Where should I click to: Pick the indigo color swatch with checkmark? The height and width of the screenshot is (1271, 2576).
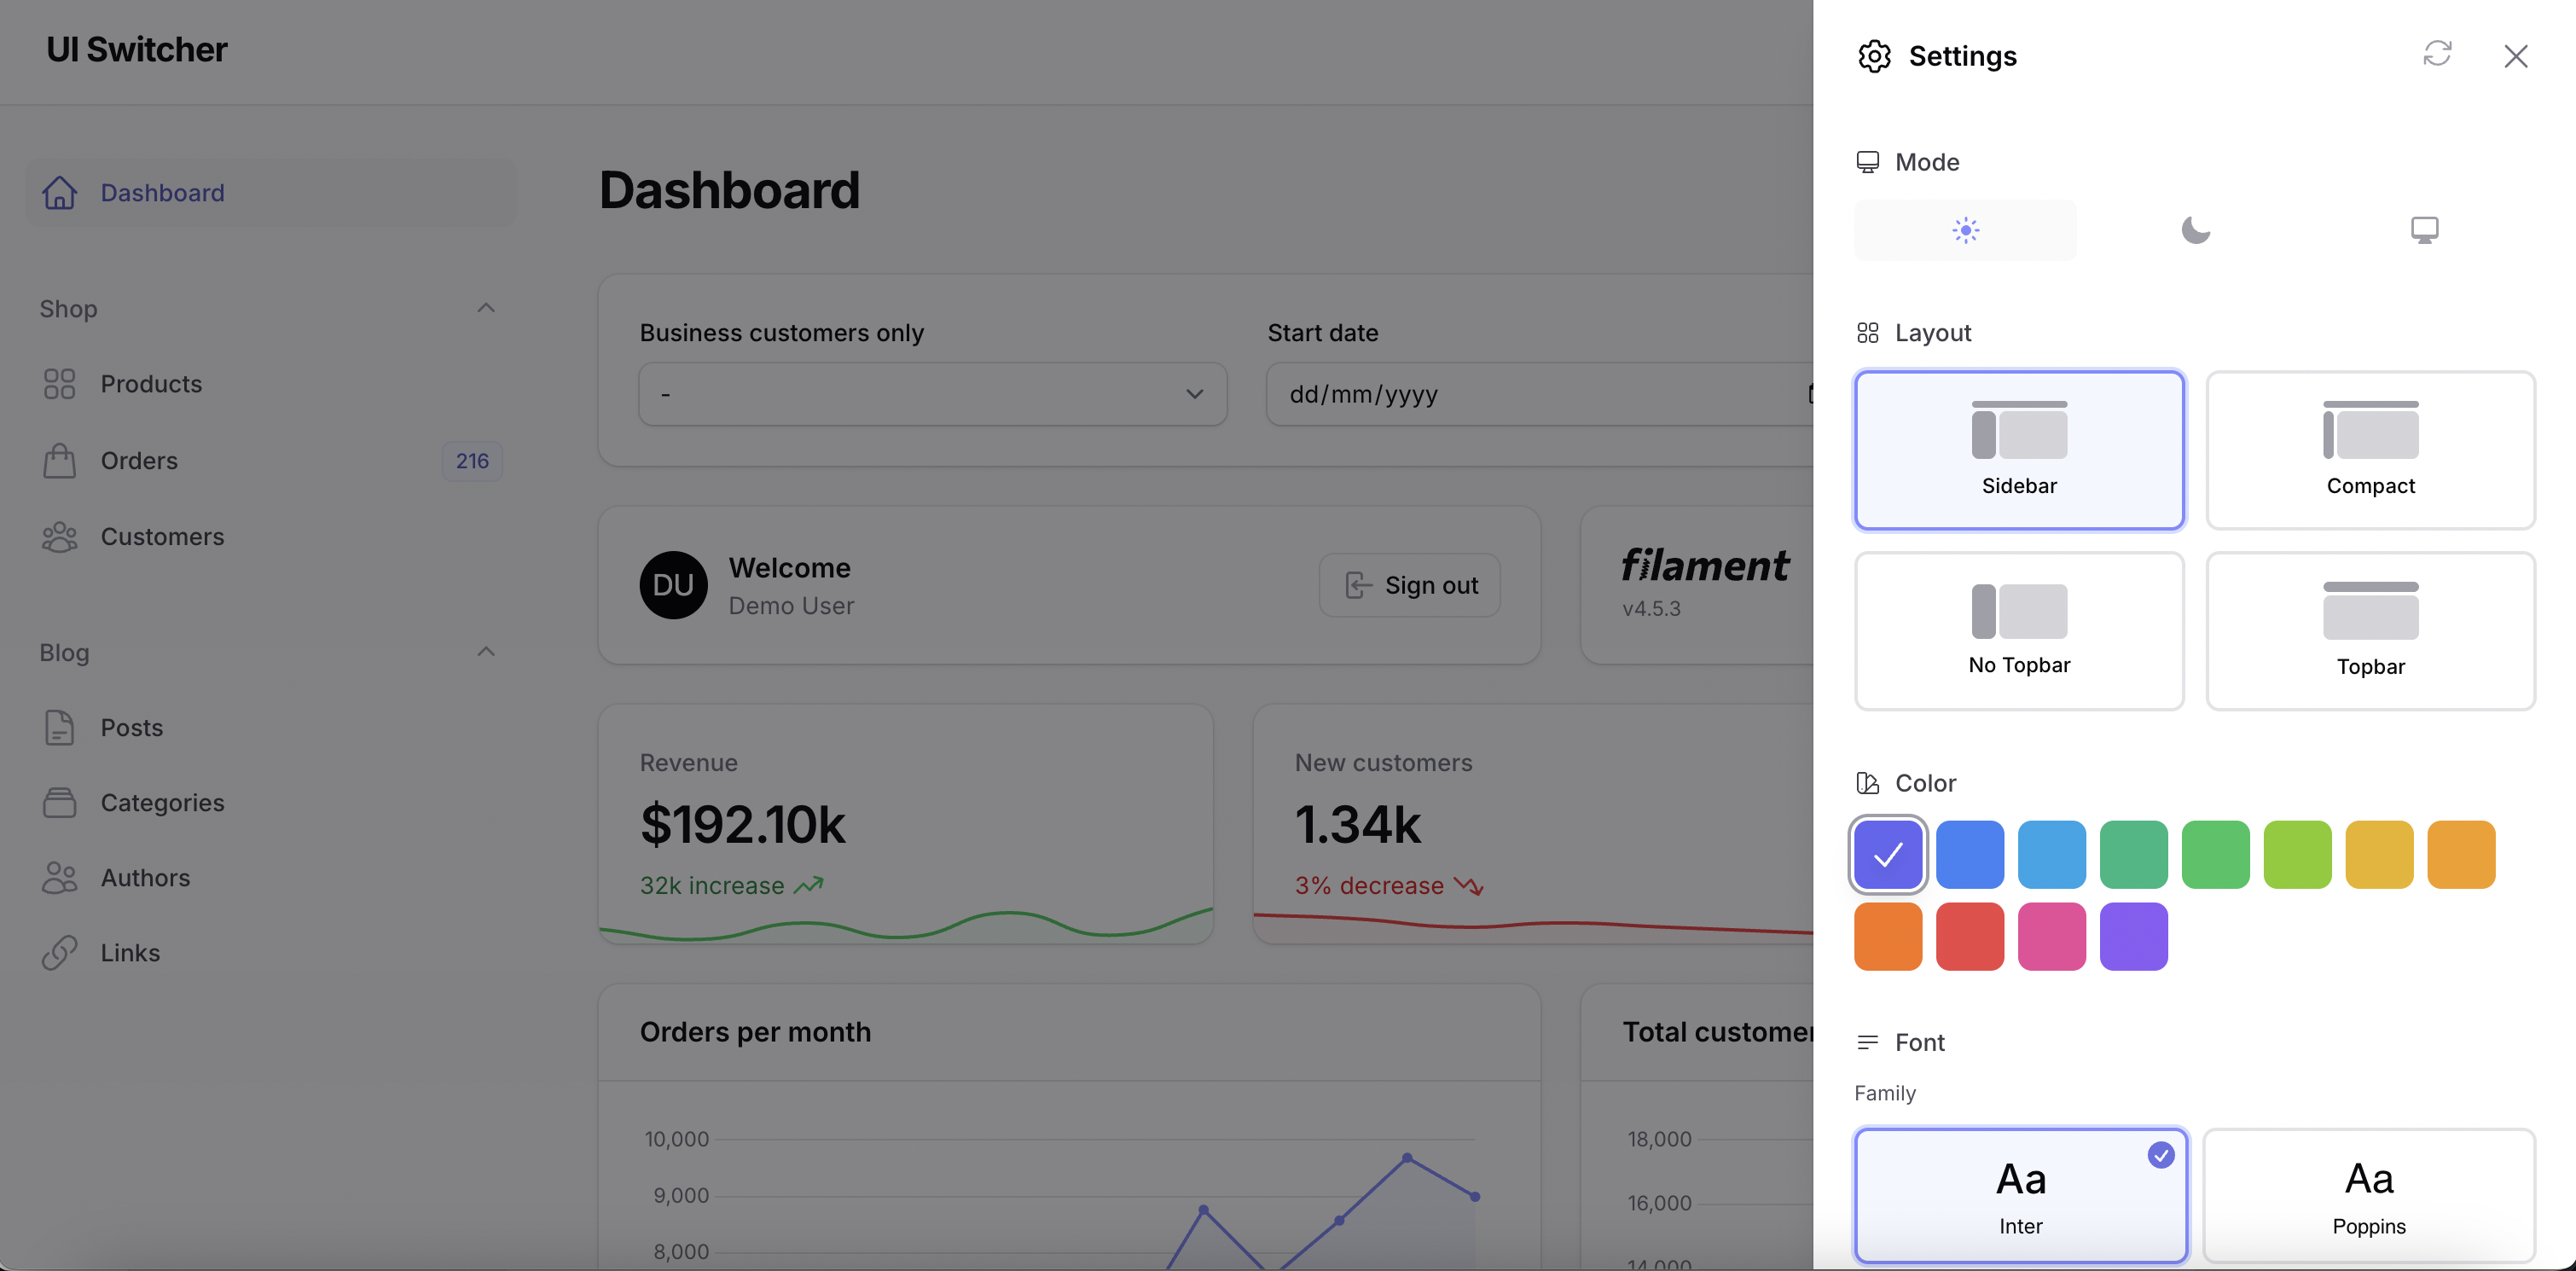pos(1888,854)
